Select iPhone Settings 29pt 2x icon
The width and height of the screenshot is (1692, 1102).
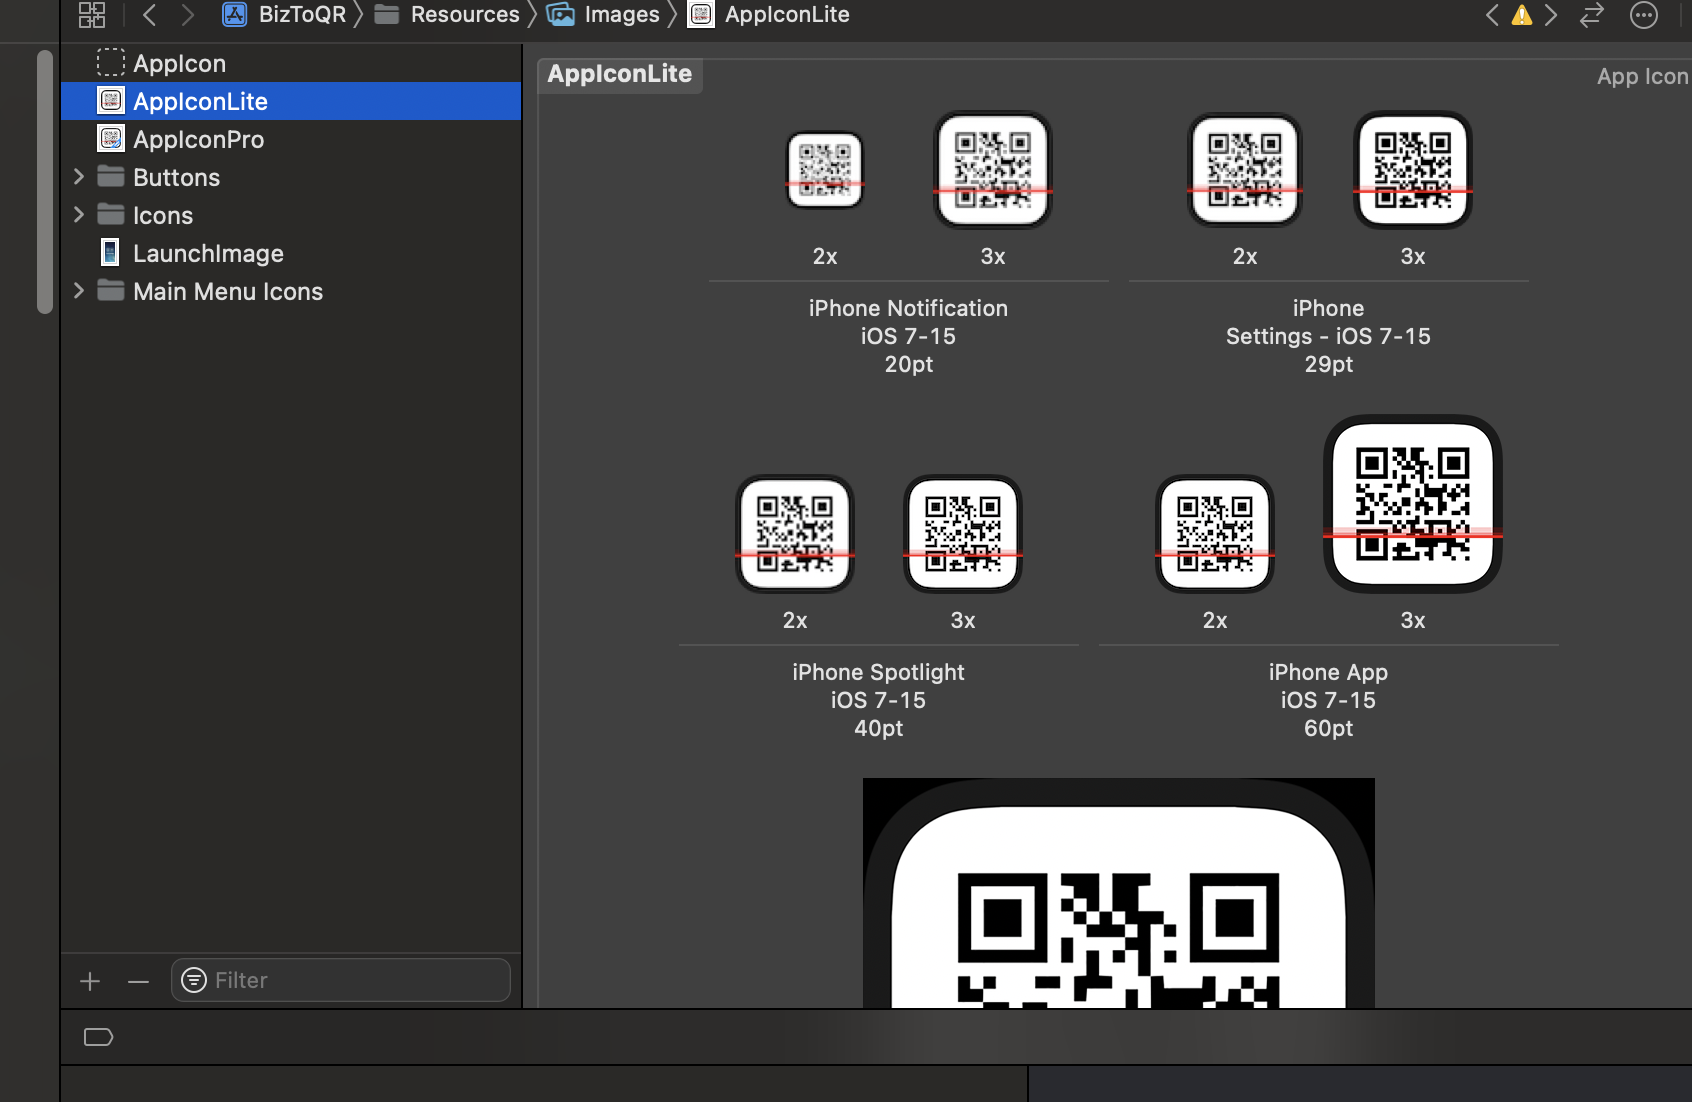pos(1245,170)
